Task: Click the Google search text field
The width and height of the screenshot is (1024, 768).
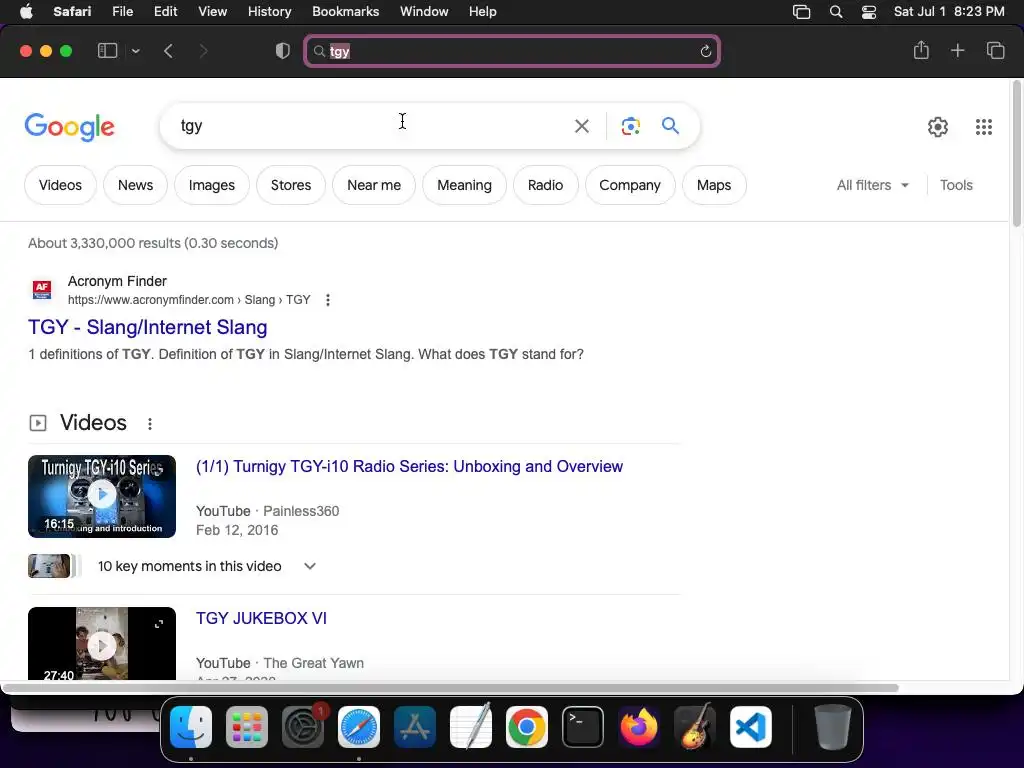Action: [x=372, y=126]
